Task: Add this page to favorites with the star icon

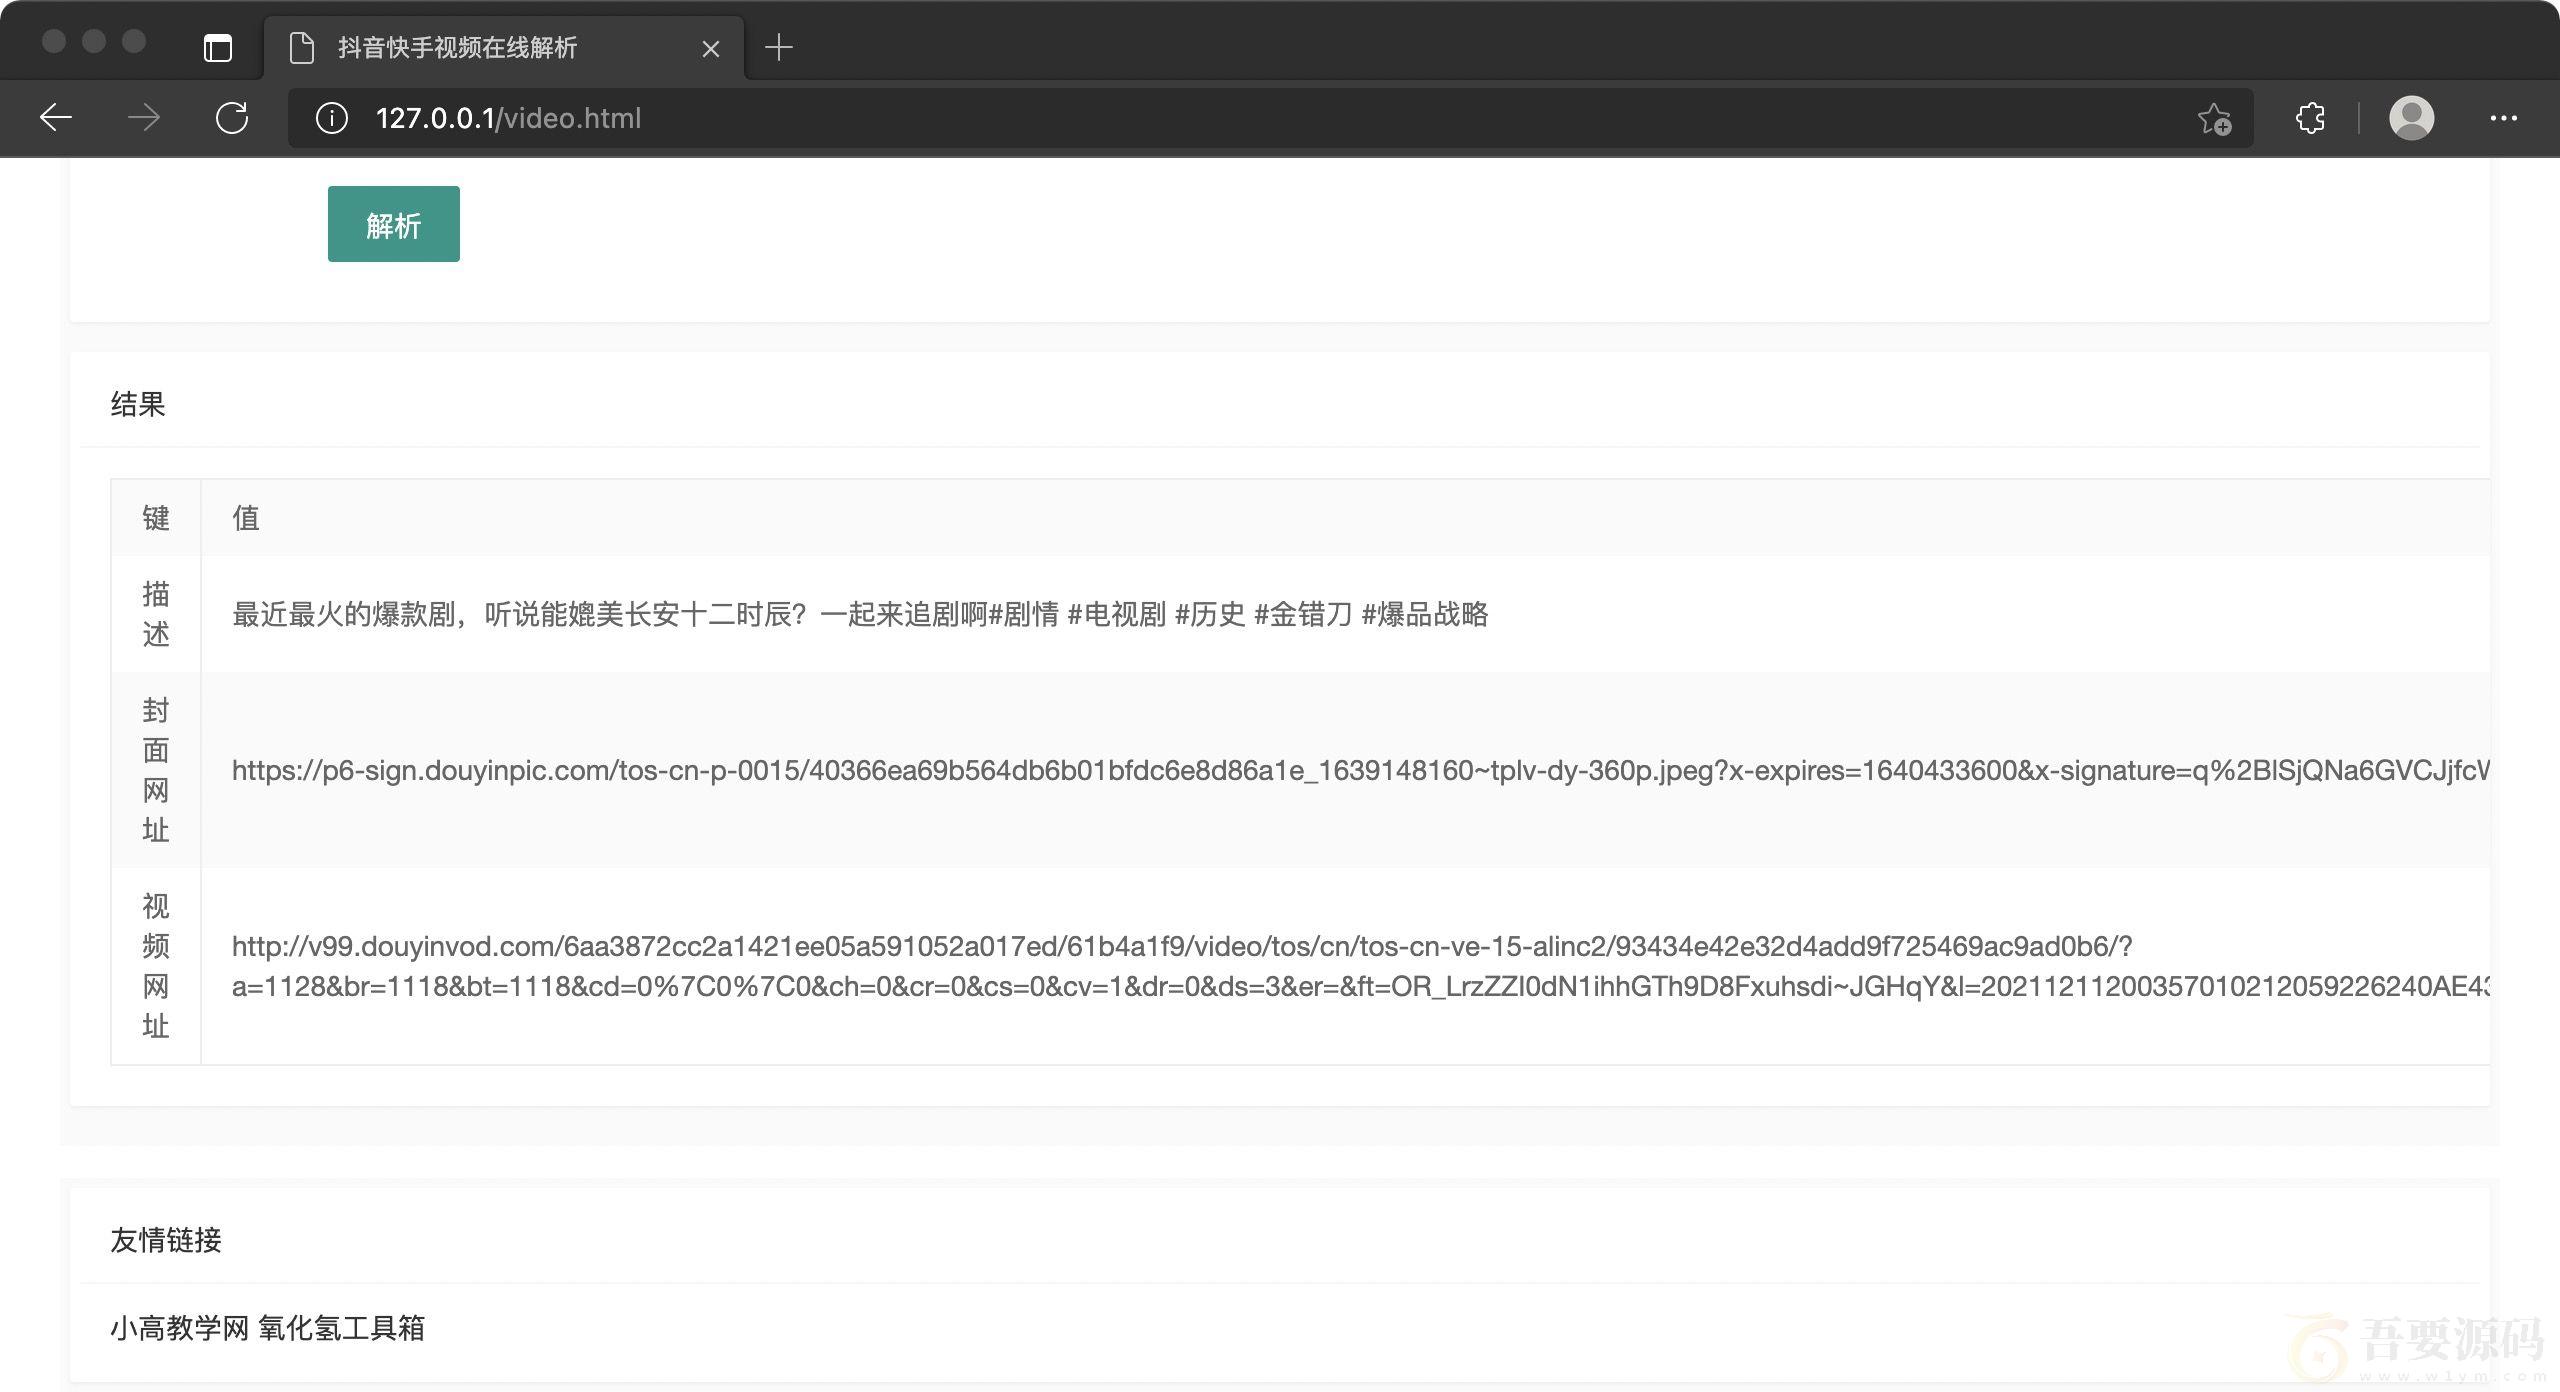Action: [x=2214, y=118]
